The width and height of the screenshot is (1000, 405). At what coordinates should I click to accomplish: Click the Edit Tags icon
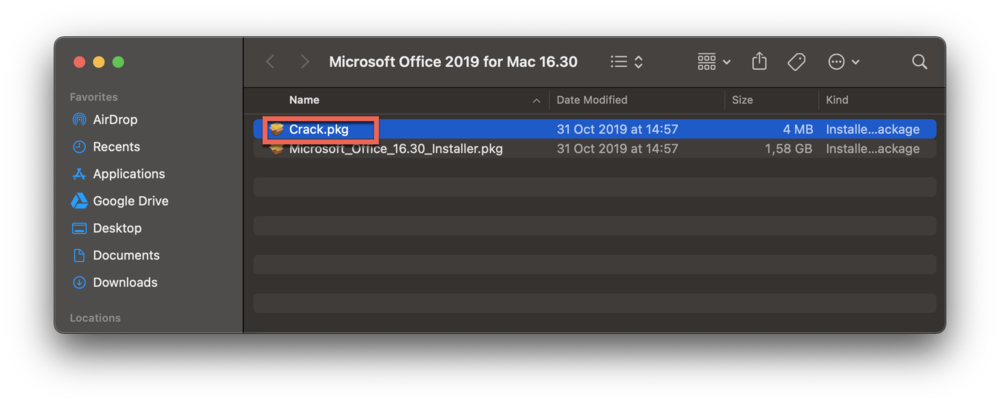coord(796,62)
